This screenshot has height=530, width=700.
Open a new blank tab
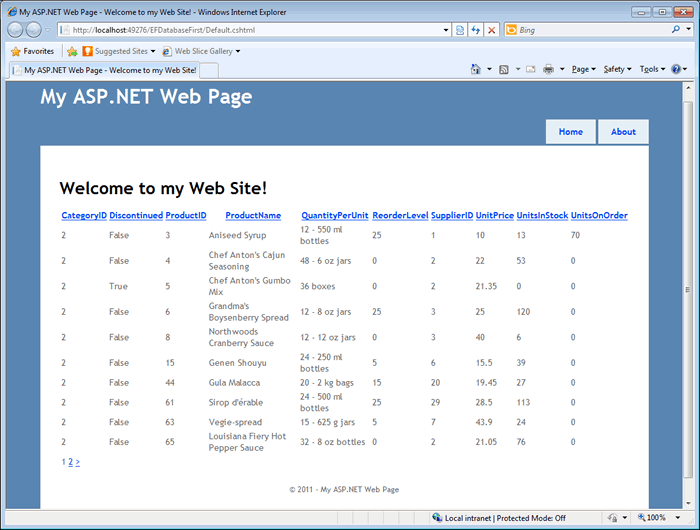[x=209, y=71]
